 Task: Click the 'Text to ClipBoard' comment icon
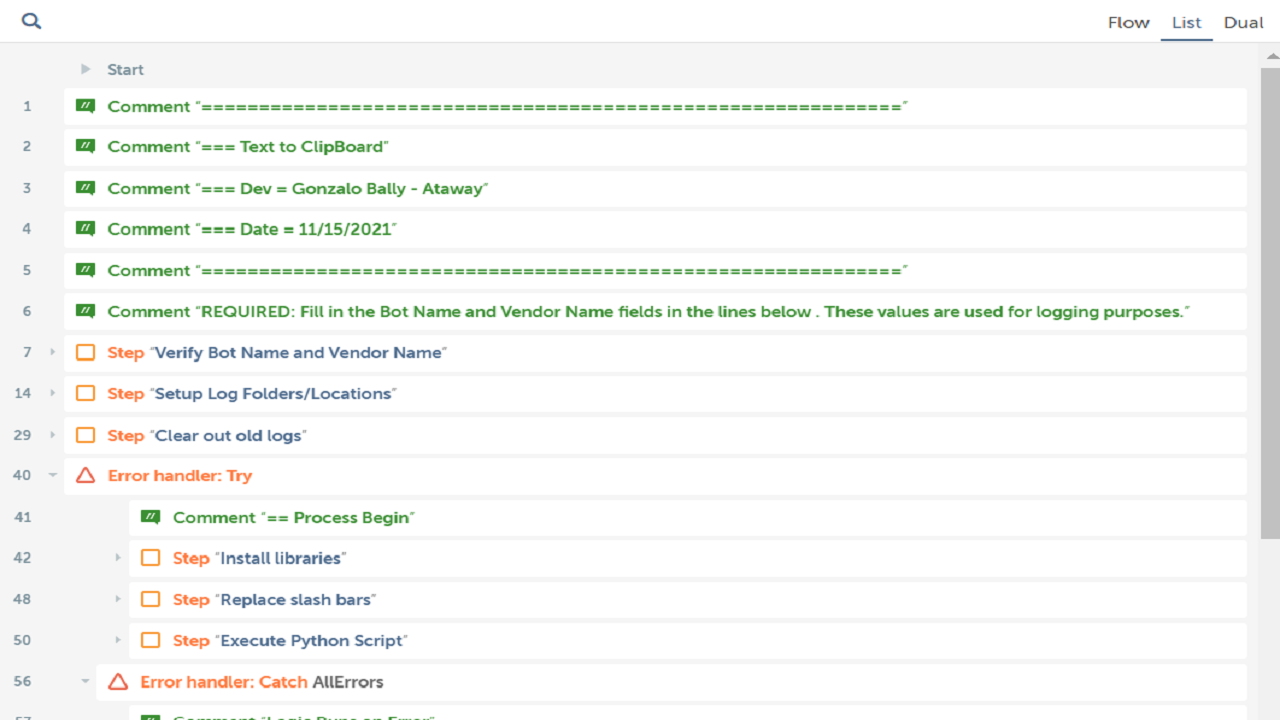[x=86, y=147]
